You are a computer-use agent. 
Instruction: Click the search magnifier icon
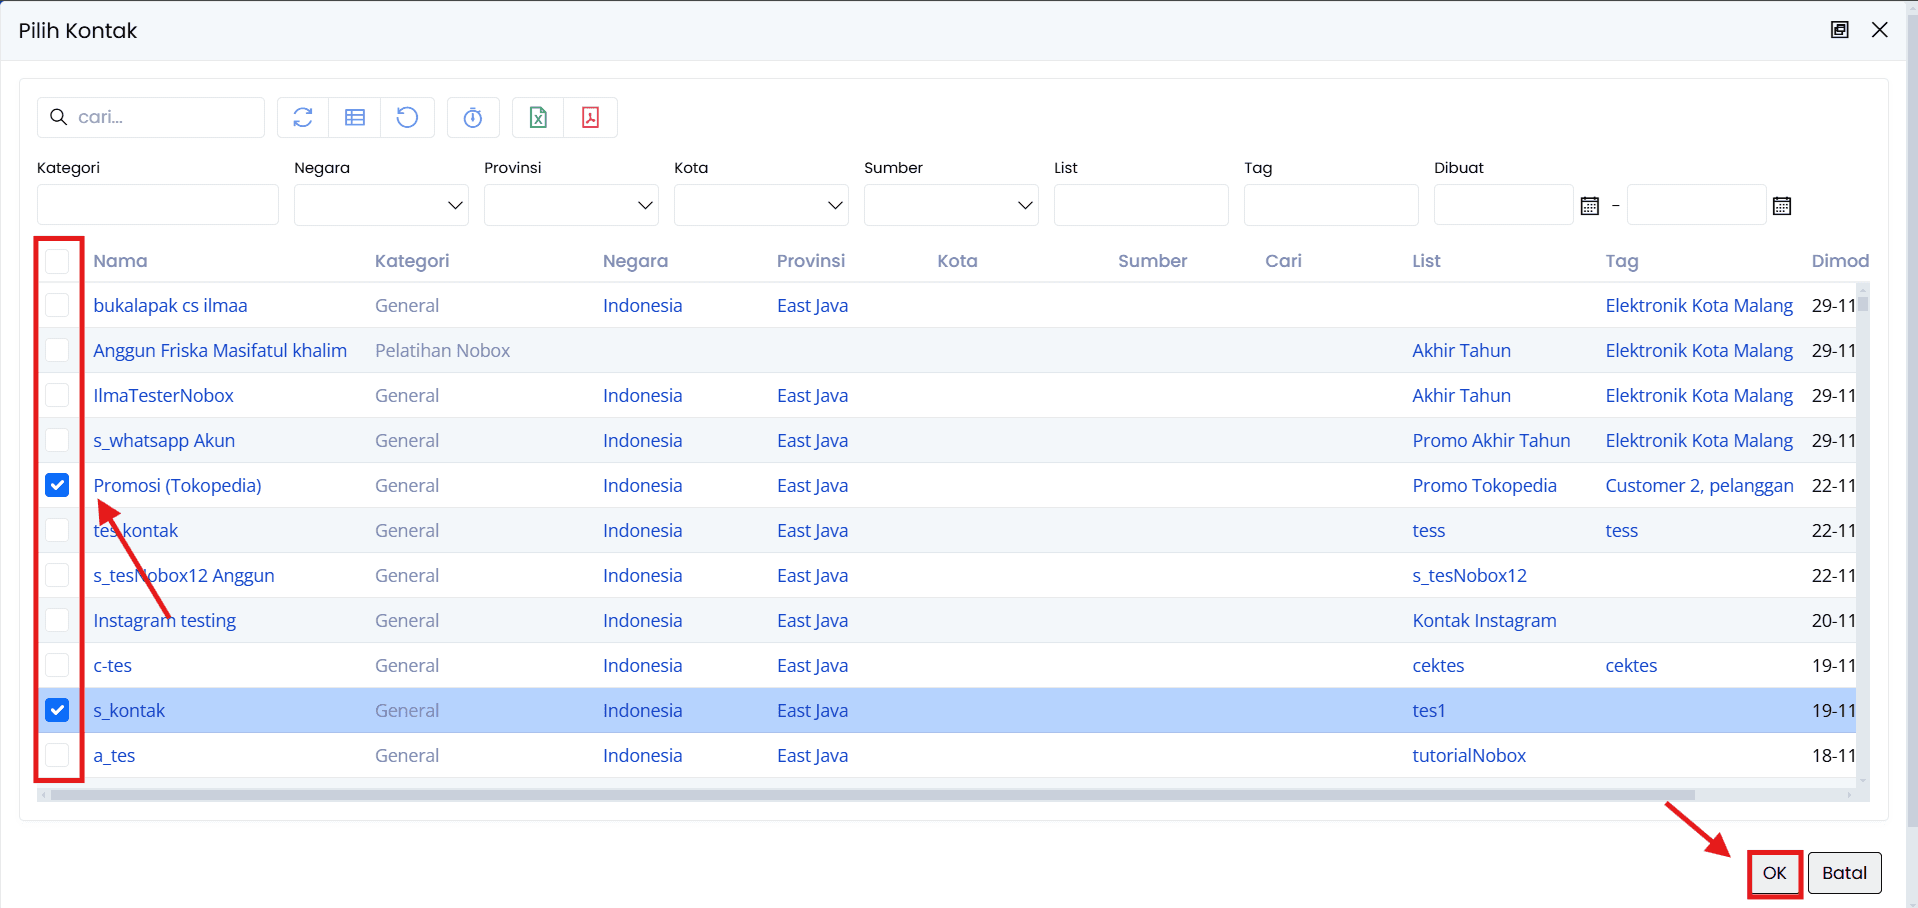click(58, 117)
